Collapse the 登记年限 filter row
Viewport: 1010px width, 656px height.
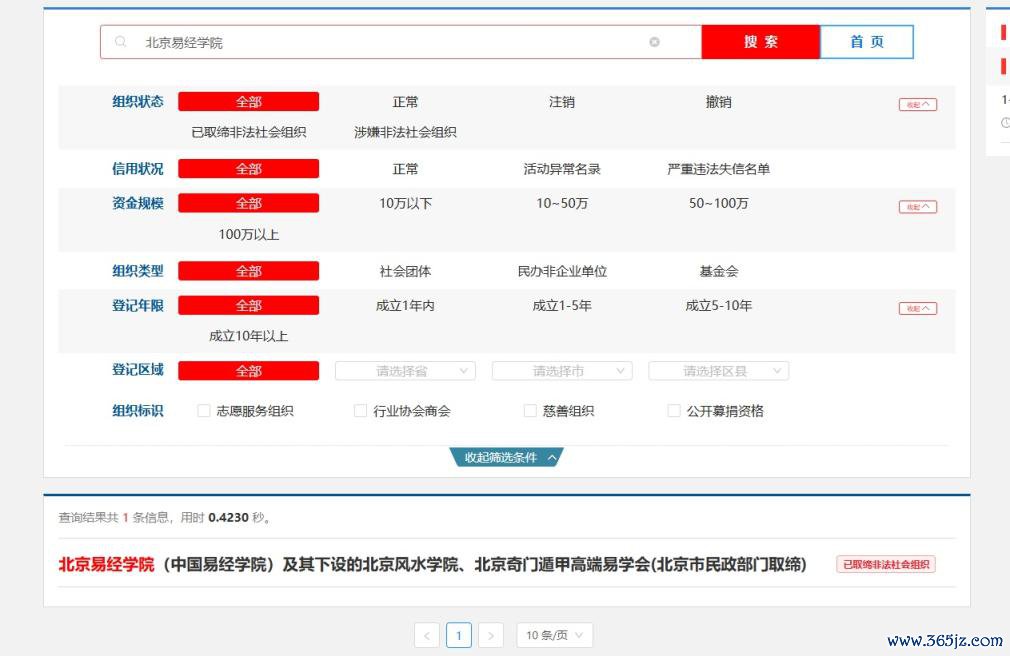(x=918, y=309)
